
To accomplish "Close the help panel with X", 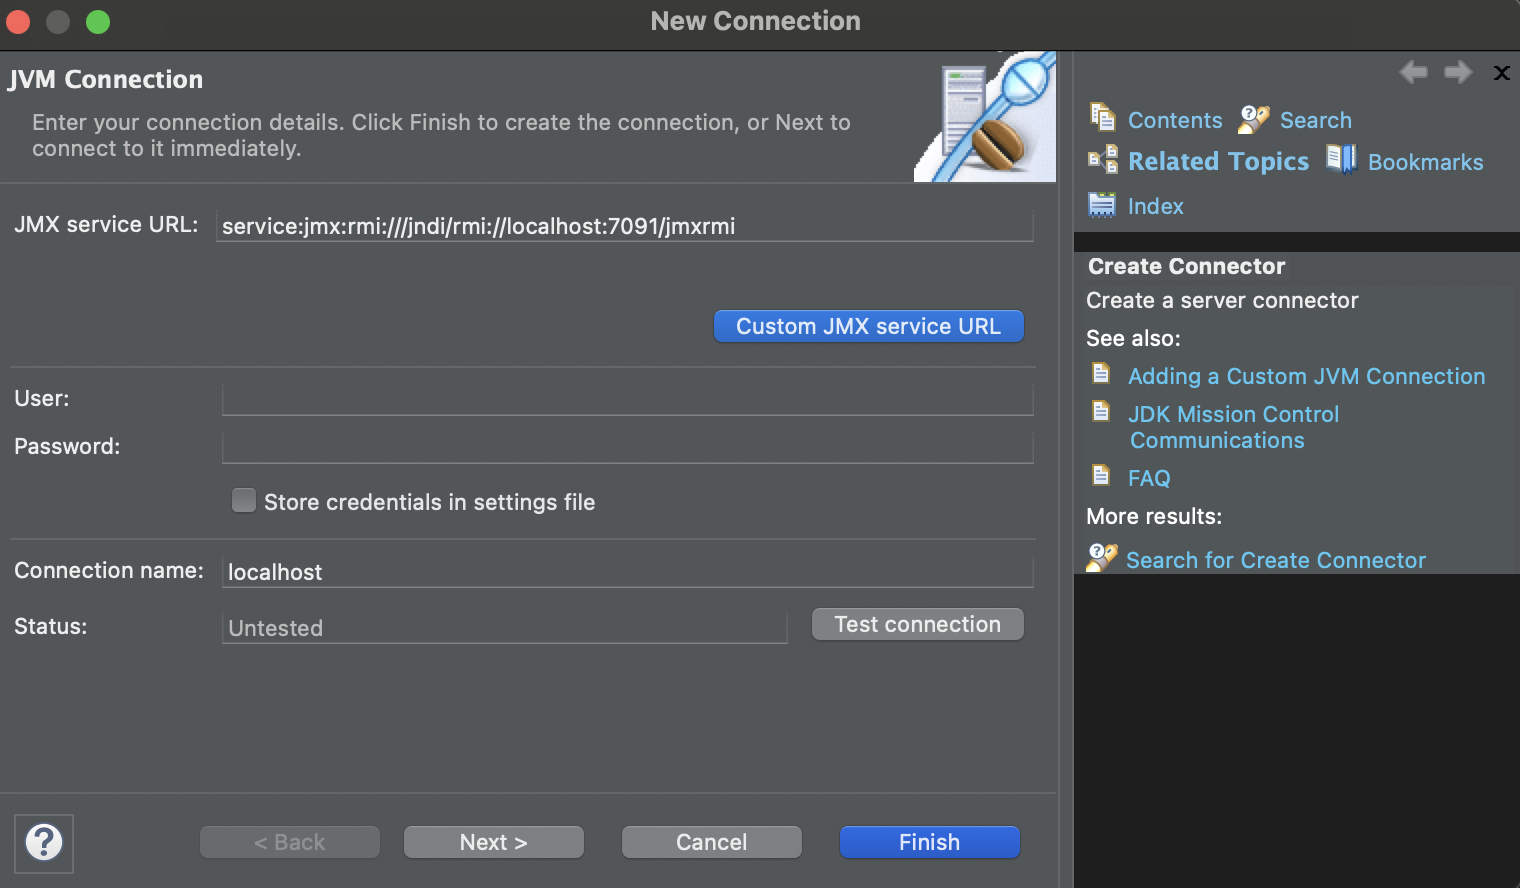I will click(1501, 73).
